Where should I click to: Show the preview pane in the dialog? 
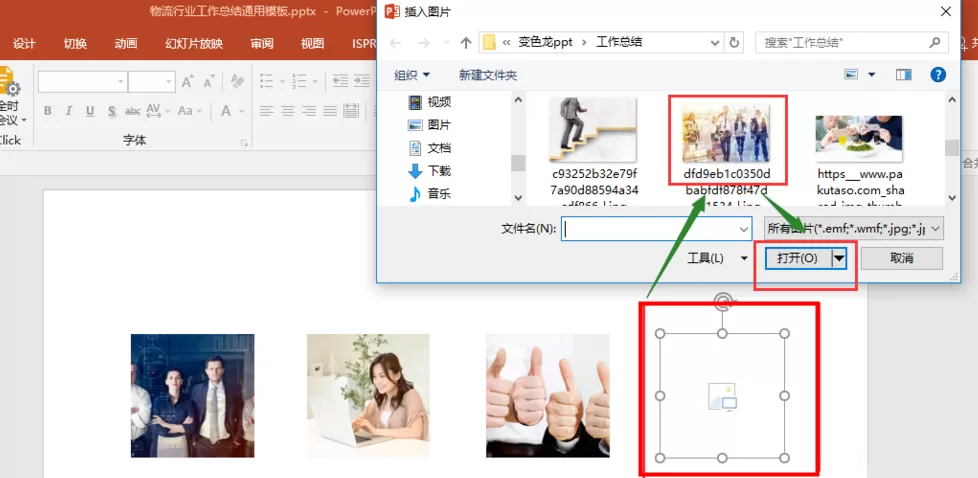(x=904, y=75)
